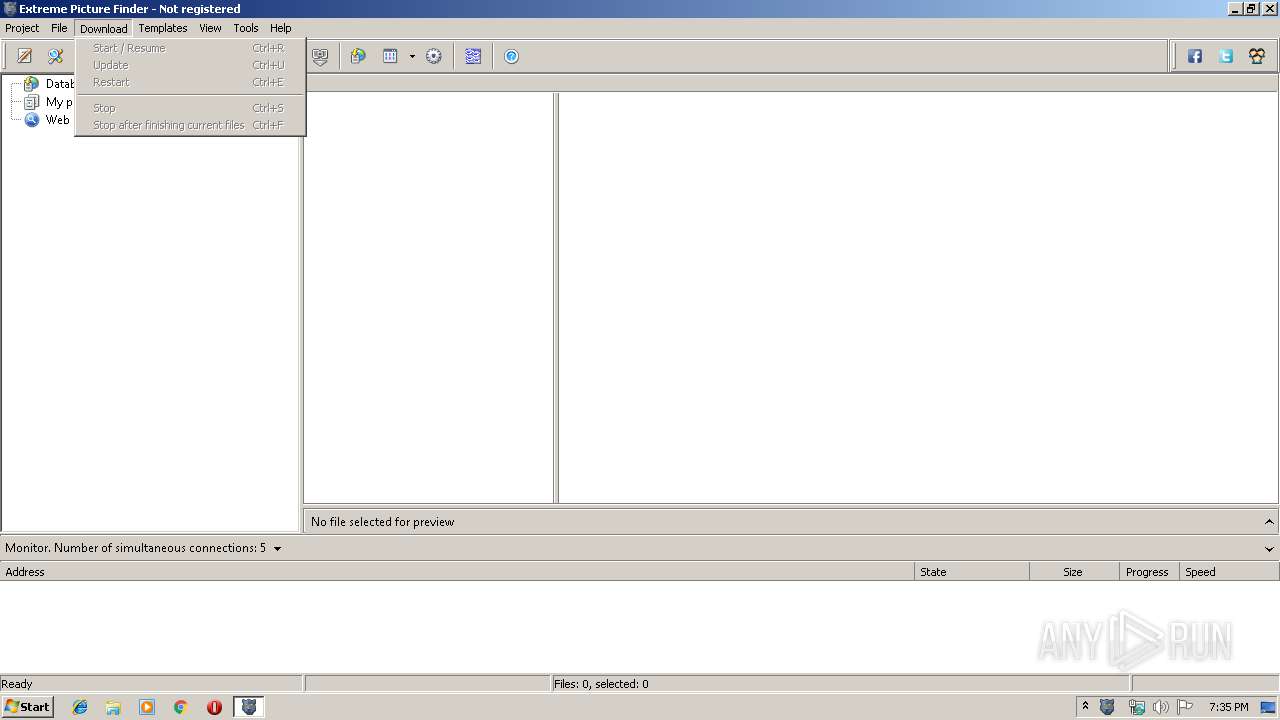The width and height of the screenshot is (1280, 720).
Task: Click the new project pencil icon
Action: point(25,56)
